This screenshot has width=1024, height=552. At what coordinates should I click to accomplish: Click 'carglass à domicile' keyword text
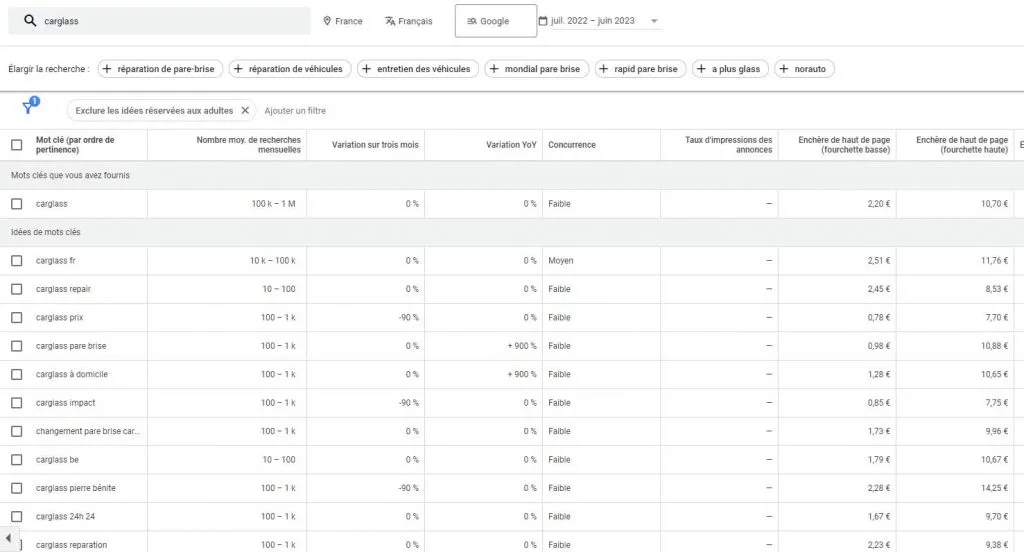point(72,374)
